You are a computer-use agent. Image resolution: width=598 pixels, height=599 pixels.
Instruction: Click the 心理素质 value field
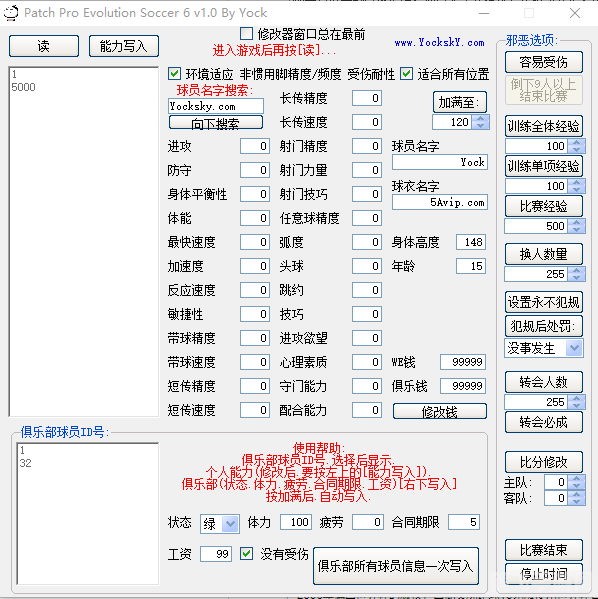coord(367,362)
